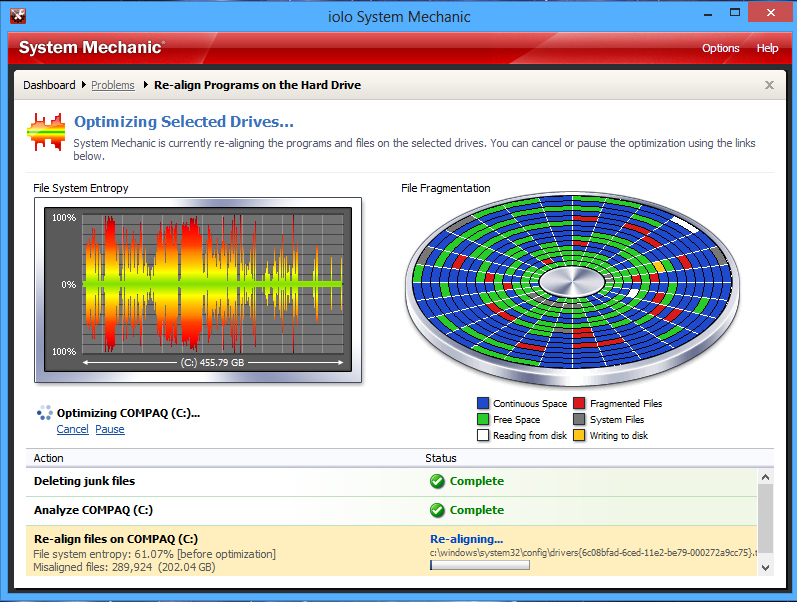Select the Analyze COMPAQ (C:) row

tap(391, 510)
